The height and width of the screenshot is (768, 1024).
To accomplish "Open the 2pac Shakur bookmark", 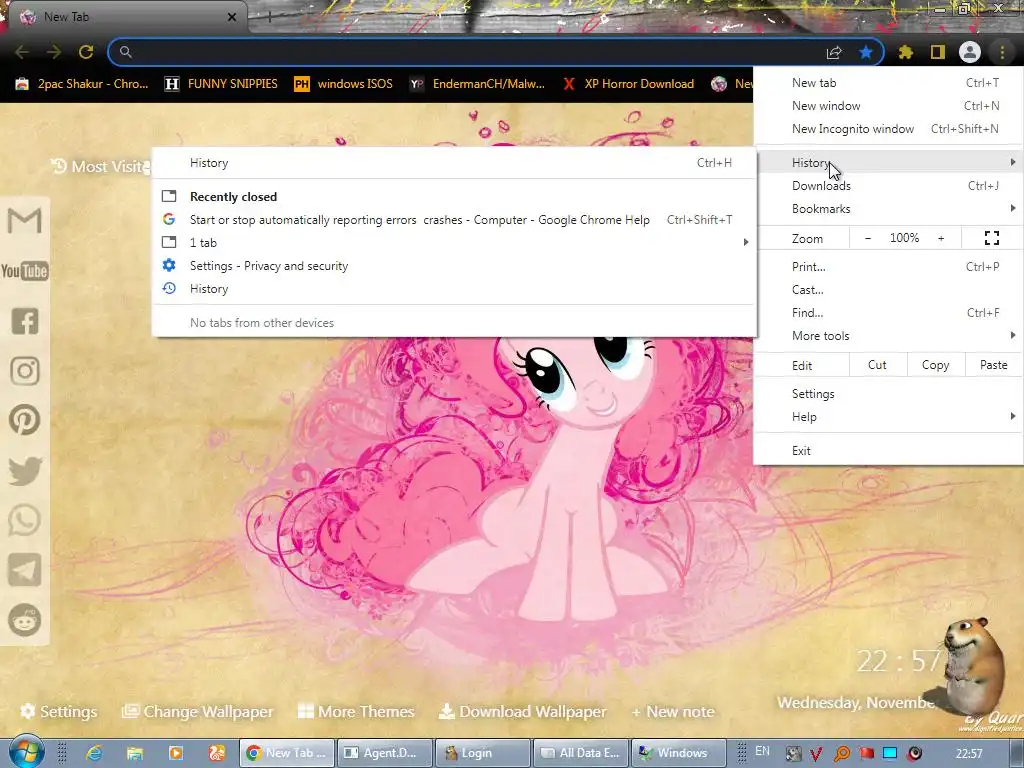I will (82, 84).
